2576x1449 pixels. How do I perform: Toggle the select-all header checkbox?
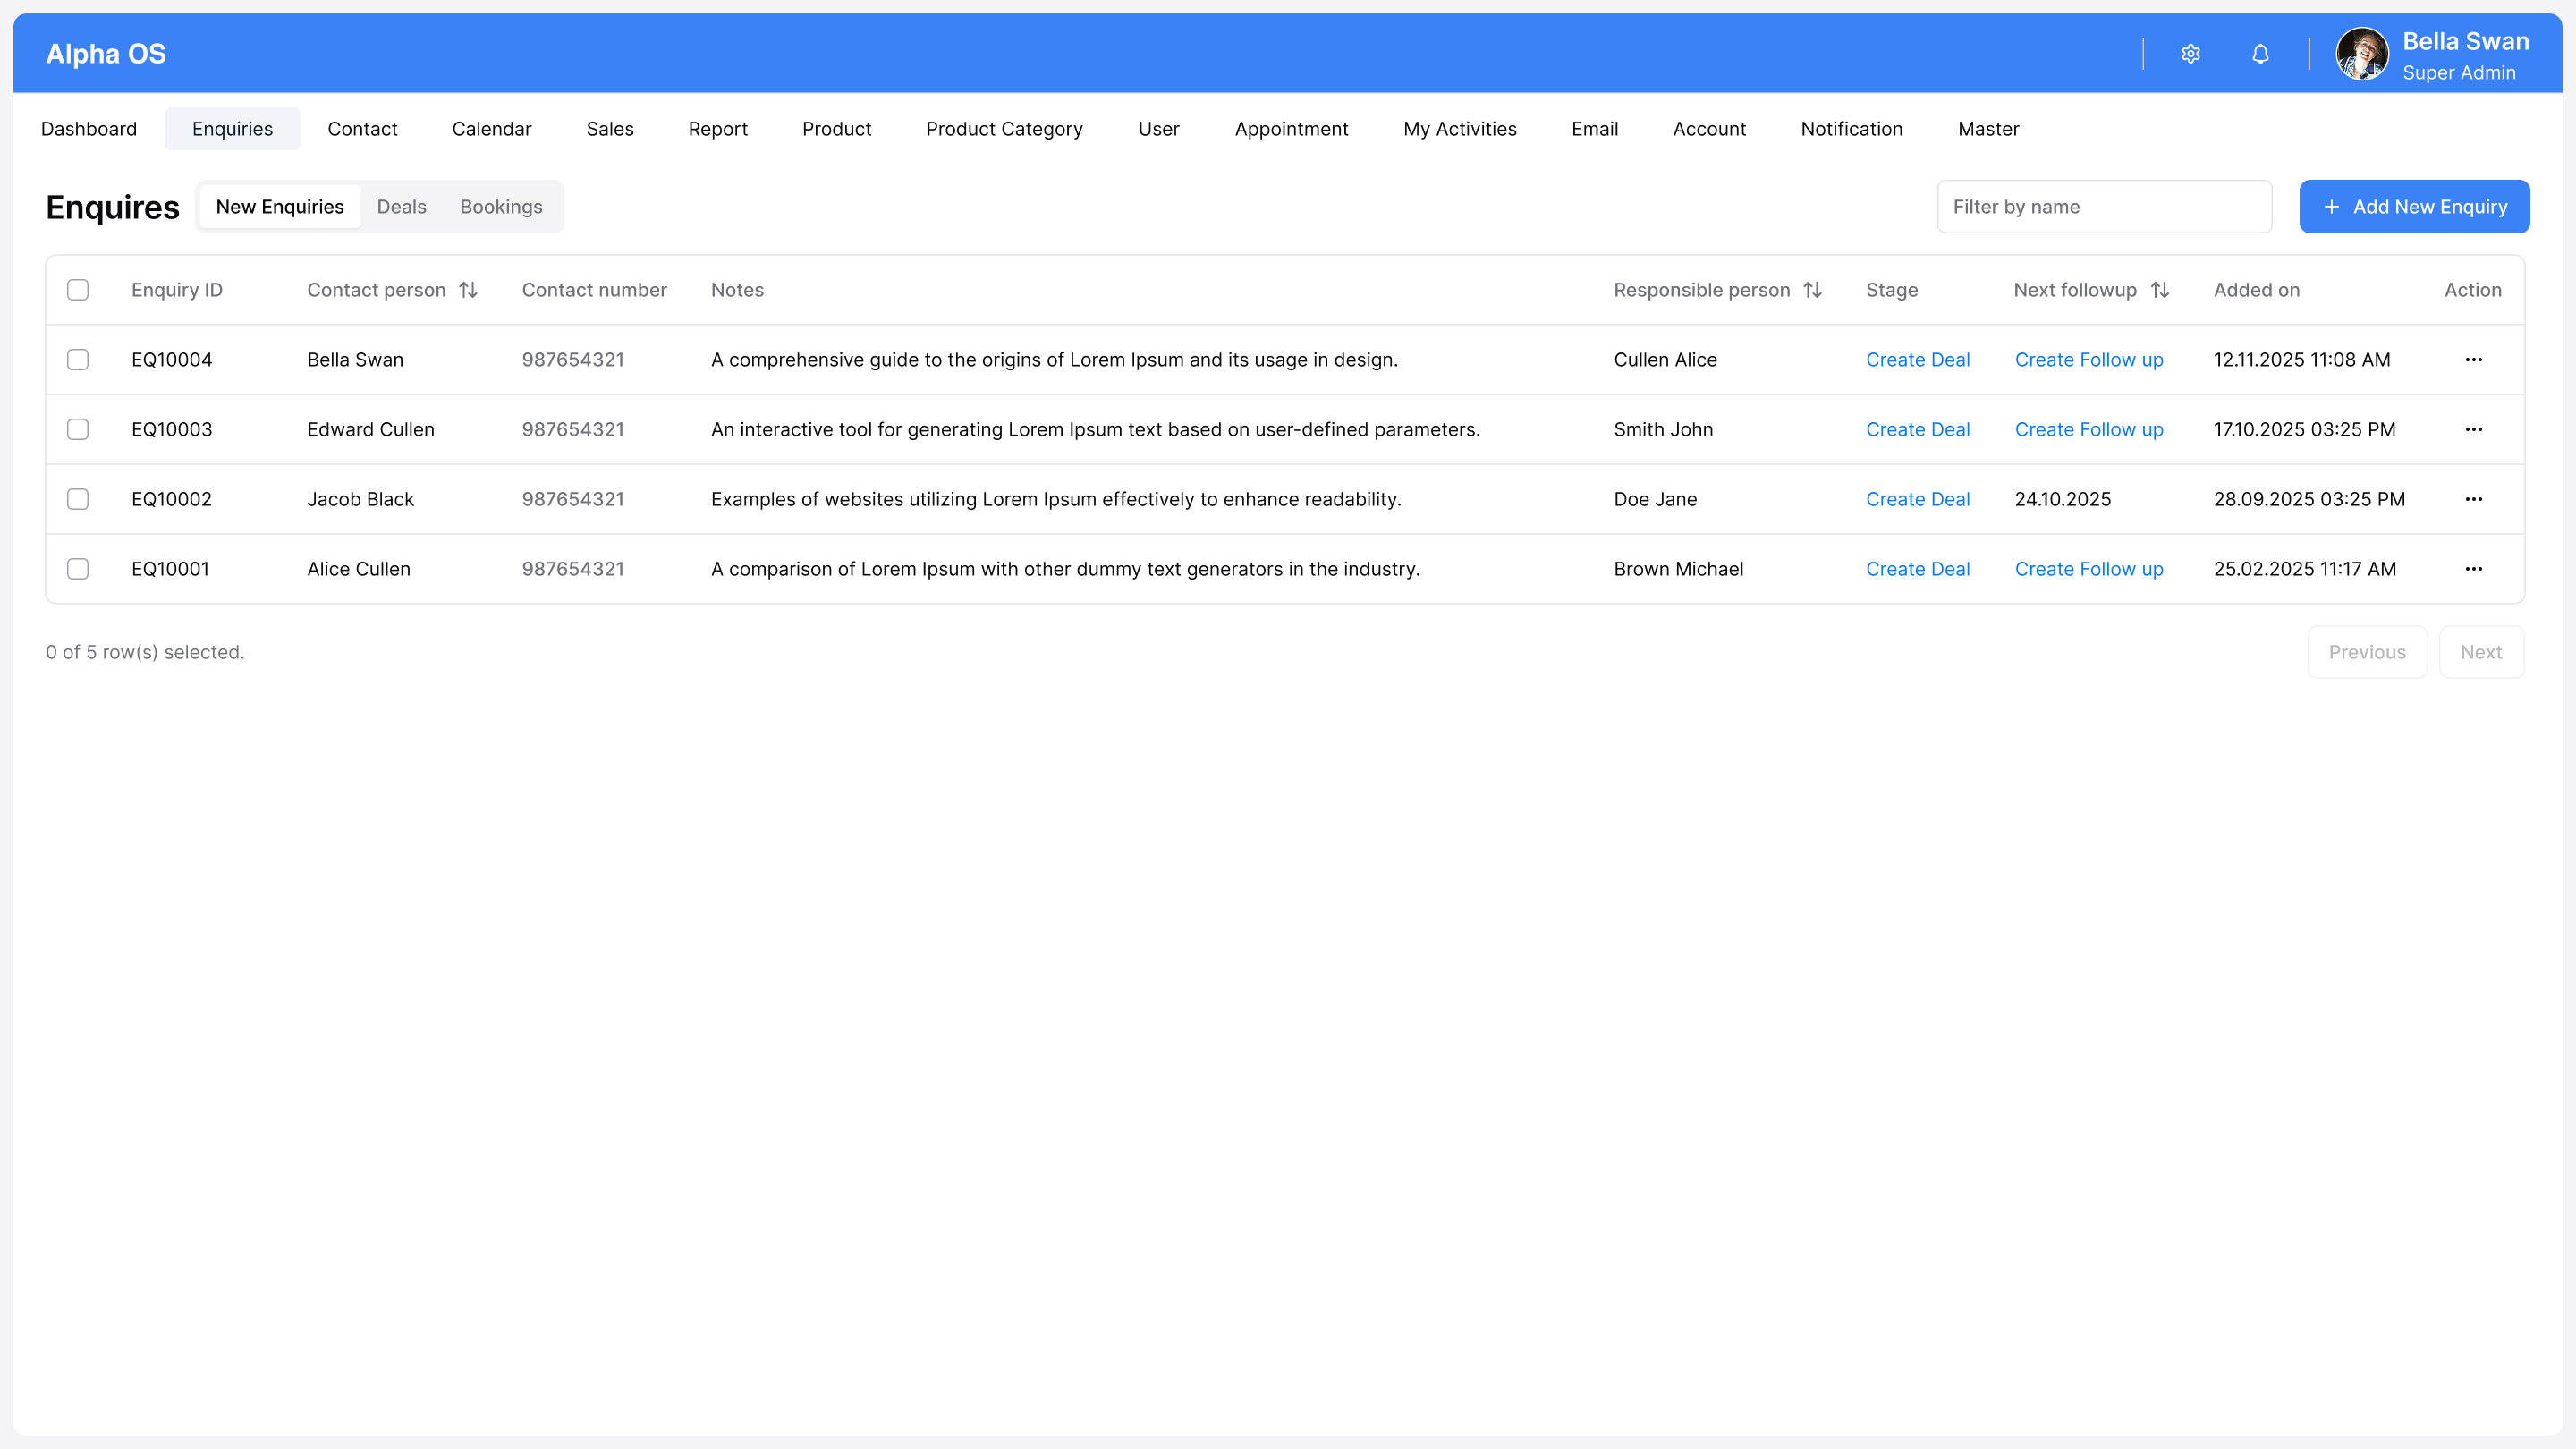(x=78, y=290)
